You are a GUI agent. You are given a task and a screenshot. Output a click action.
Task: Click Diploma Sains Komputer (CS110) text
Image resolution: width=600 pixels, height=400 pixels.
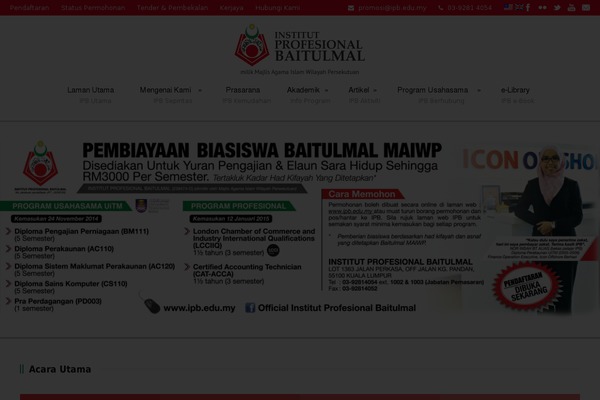(x=71, y=284)
